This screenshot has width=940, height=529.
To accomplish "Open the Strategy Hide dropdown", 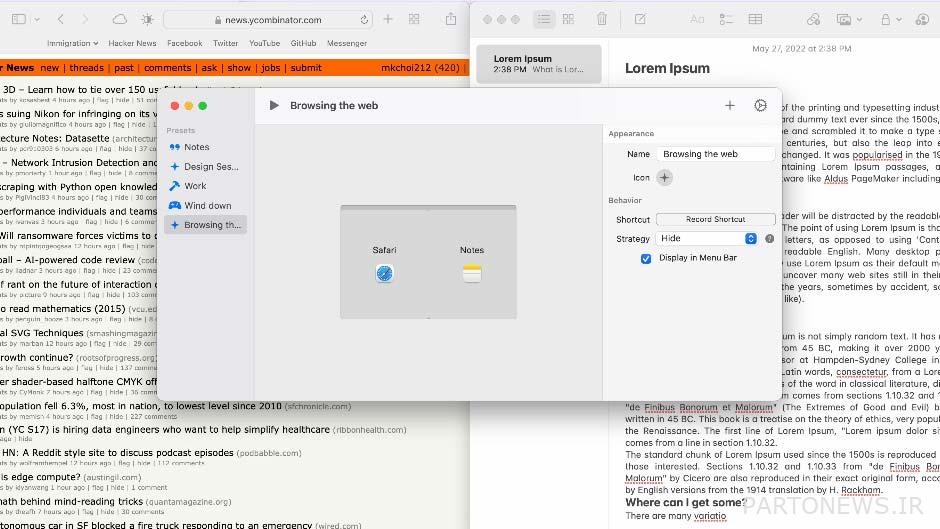I will tap(707, 239).
